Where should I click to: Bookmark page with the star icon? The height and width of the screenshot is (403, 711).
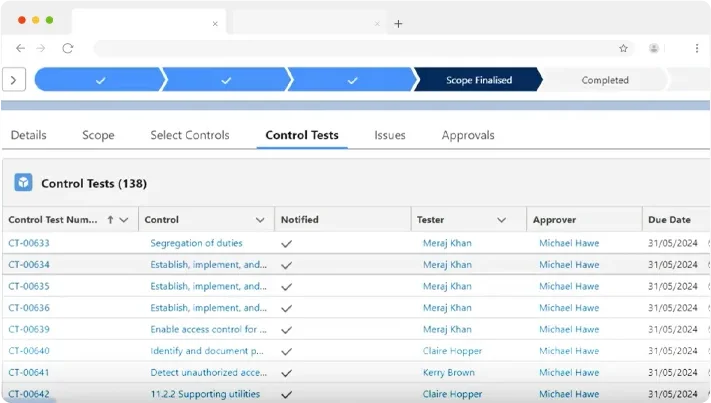623,48
